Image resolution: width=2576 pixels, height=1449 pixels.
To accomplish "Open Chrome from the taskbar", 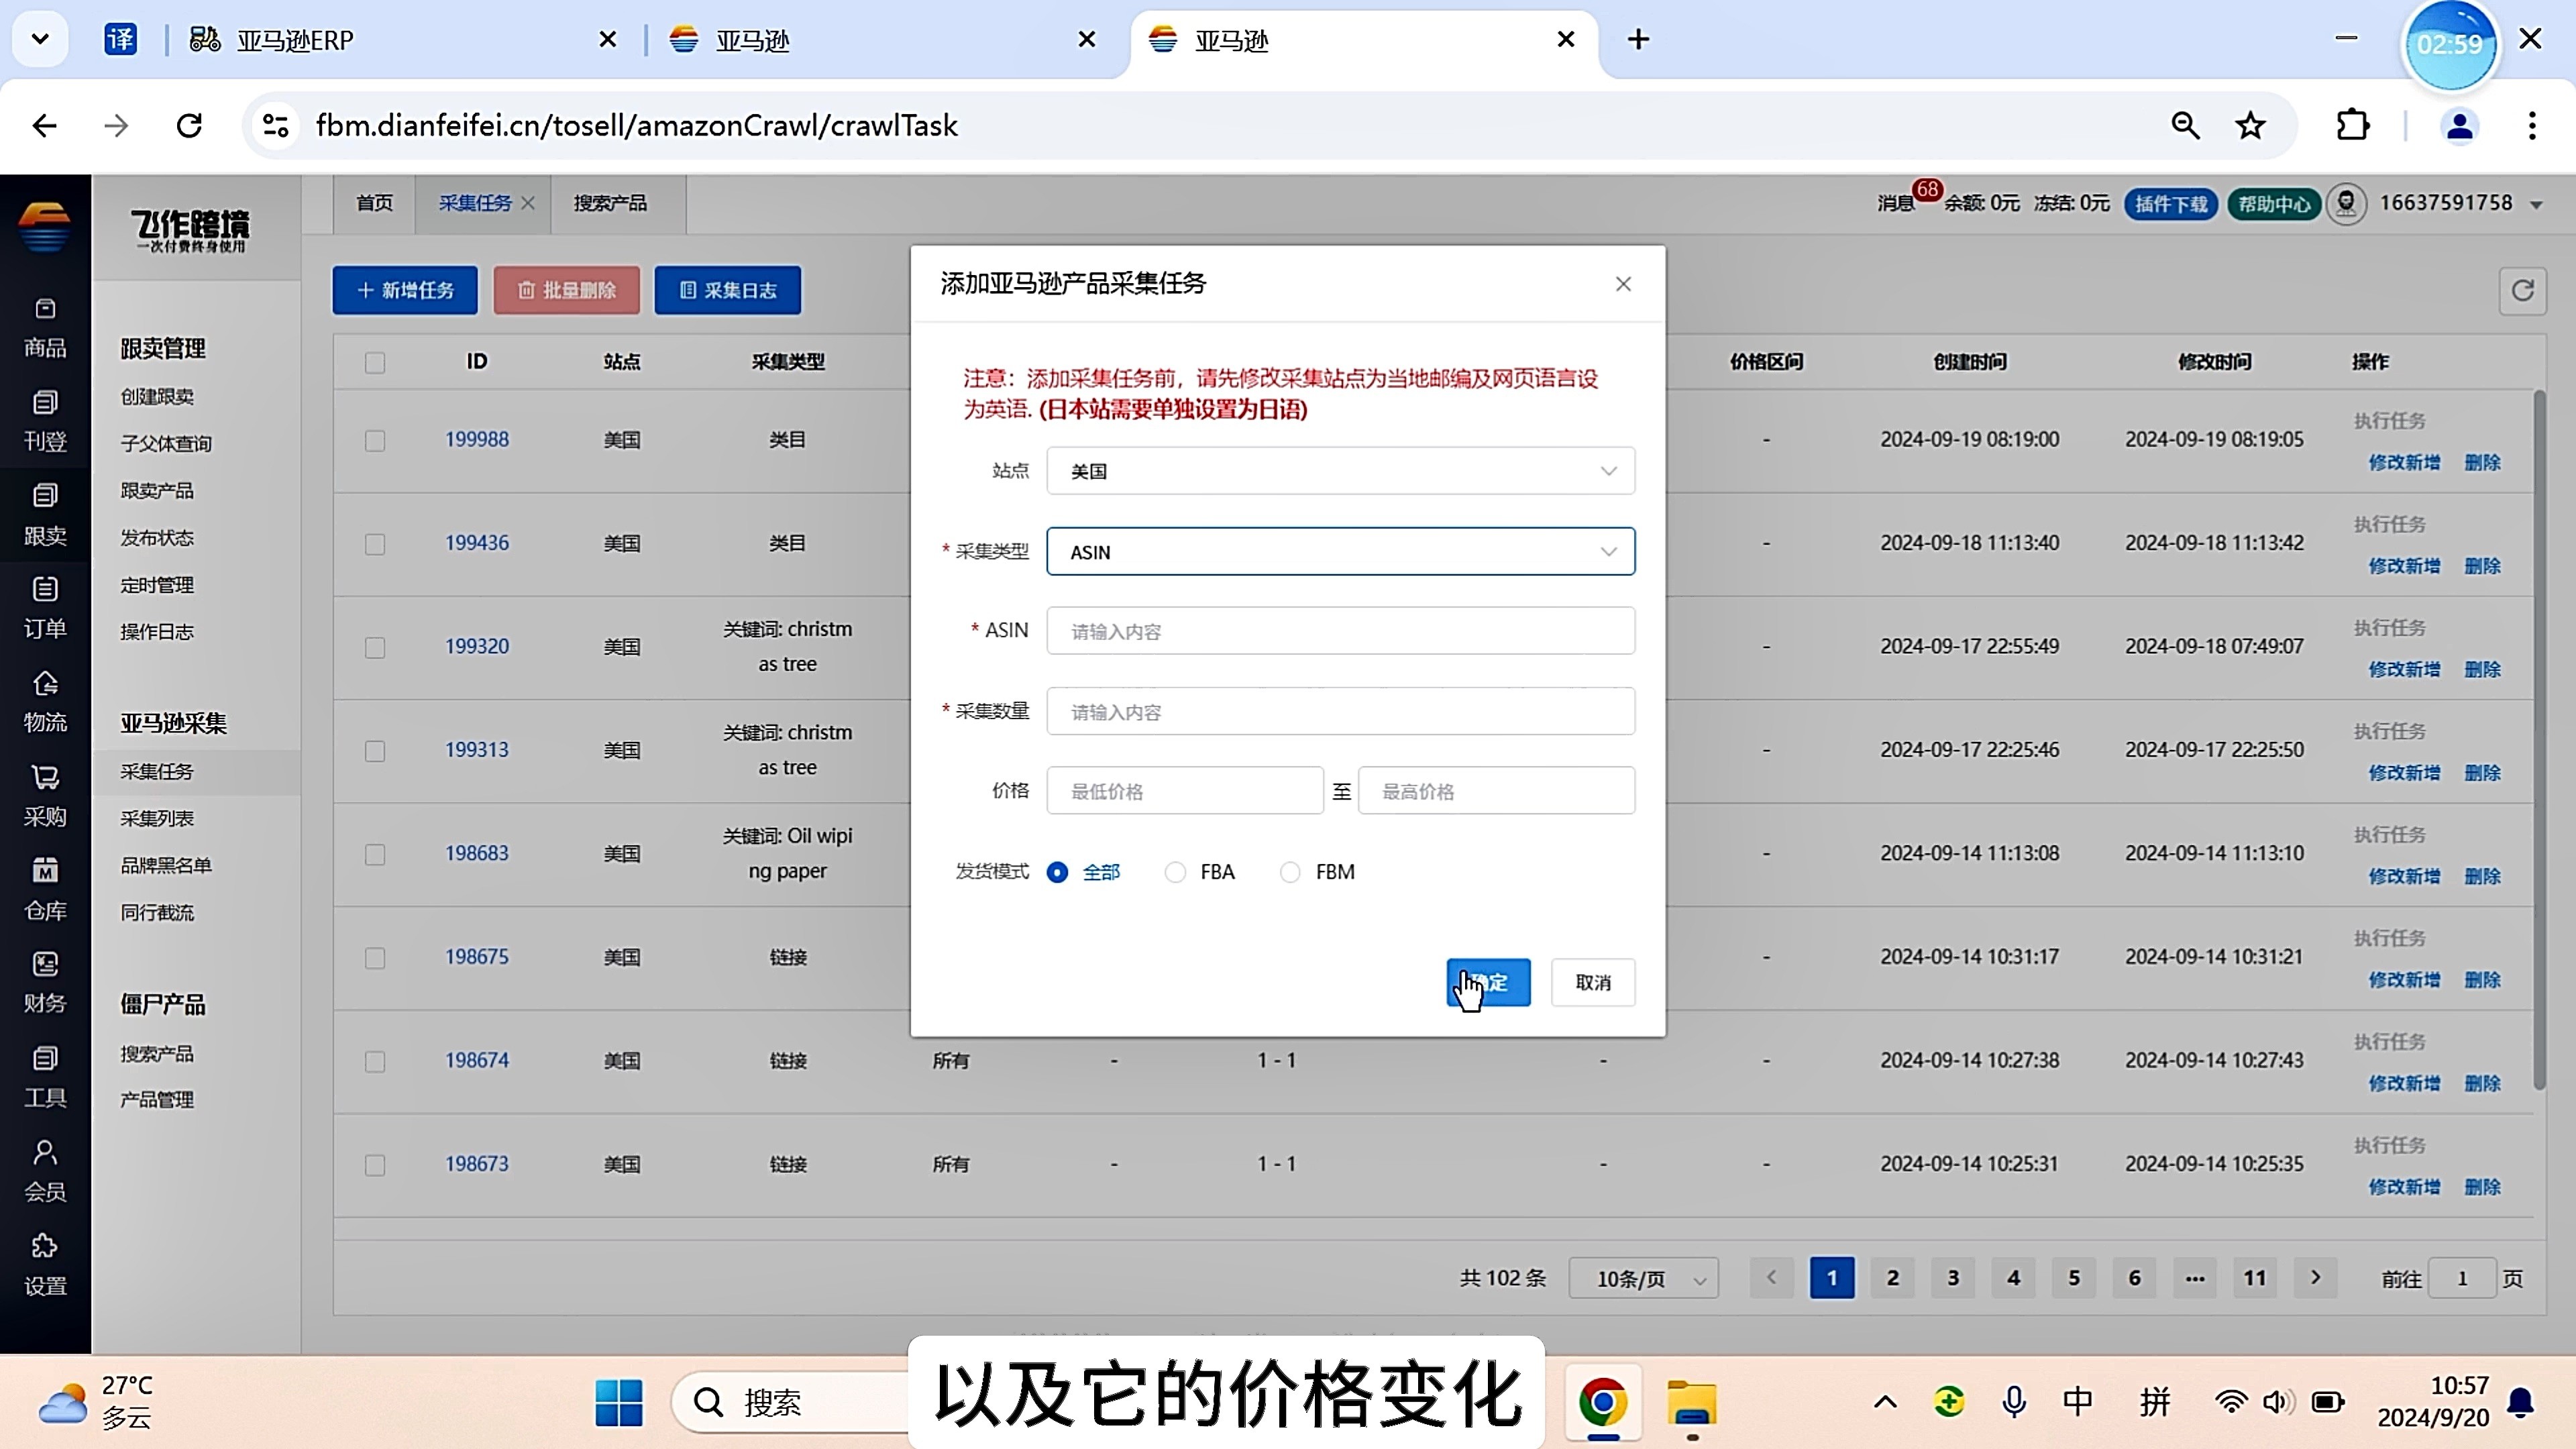I will [1603, 1402].
